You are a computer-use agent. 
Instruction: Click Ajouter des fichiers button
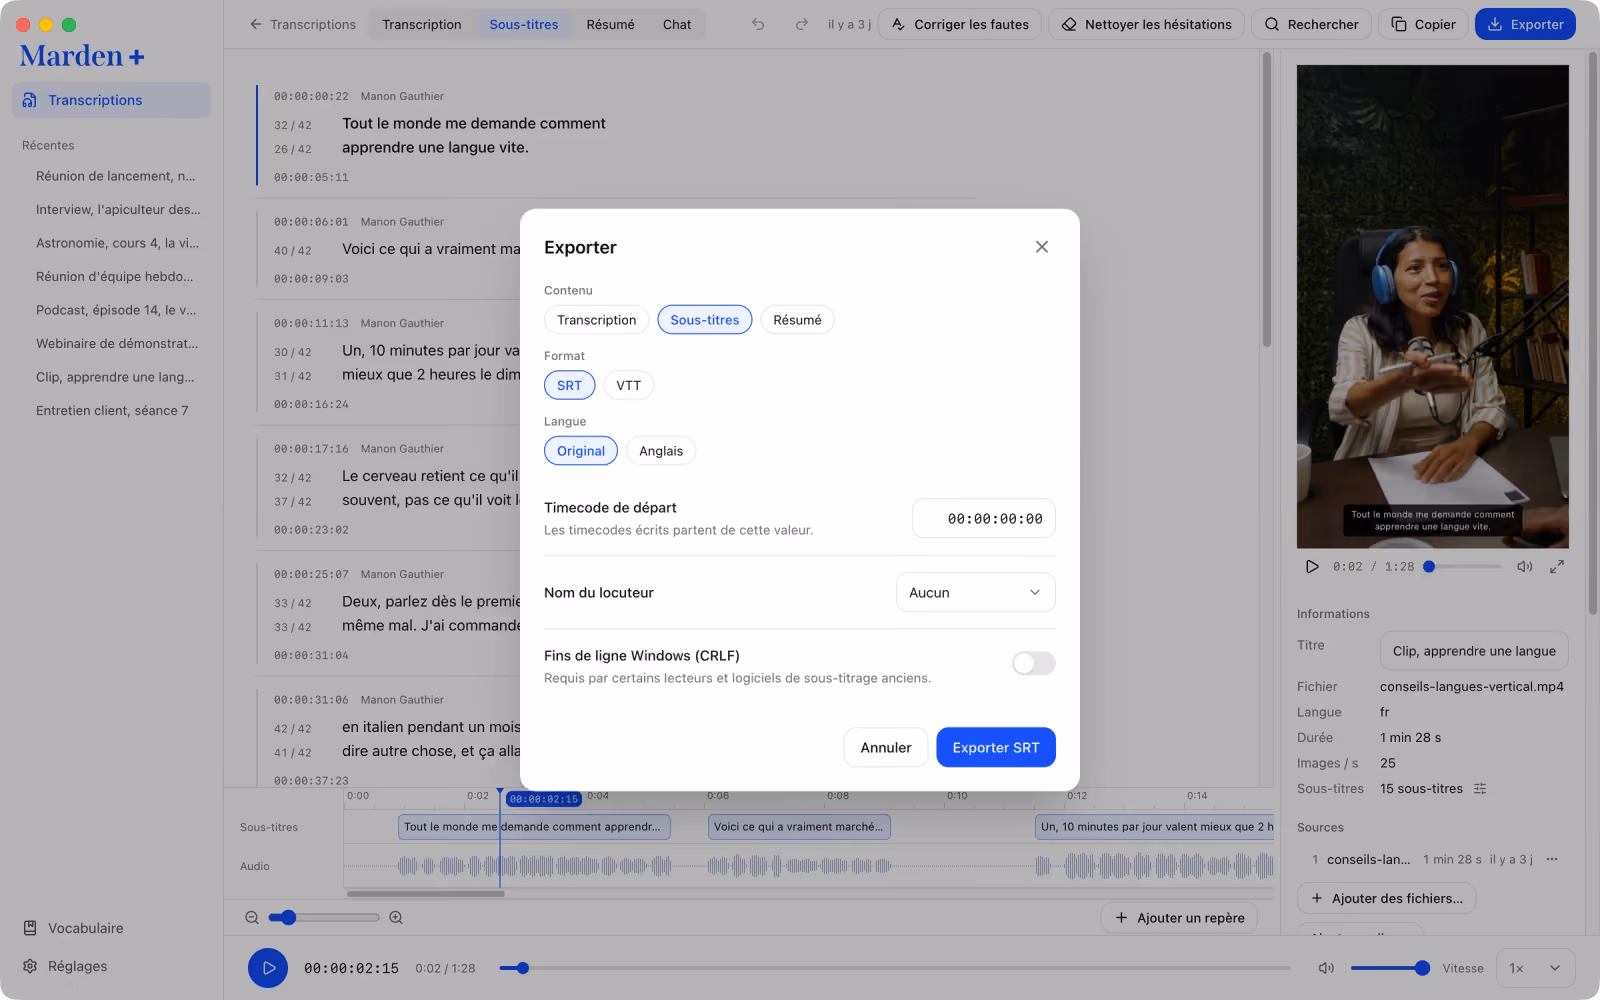pyautogui.click(x=1386, y=898)
